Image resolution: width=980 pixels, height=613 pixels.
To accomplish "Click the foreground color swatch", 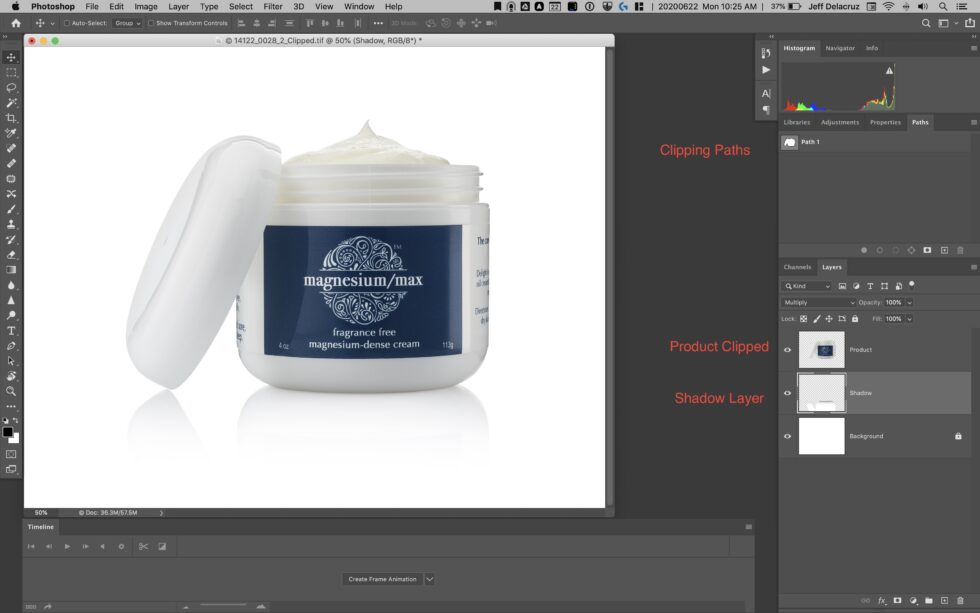I will 8,432.
